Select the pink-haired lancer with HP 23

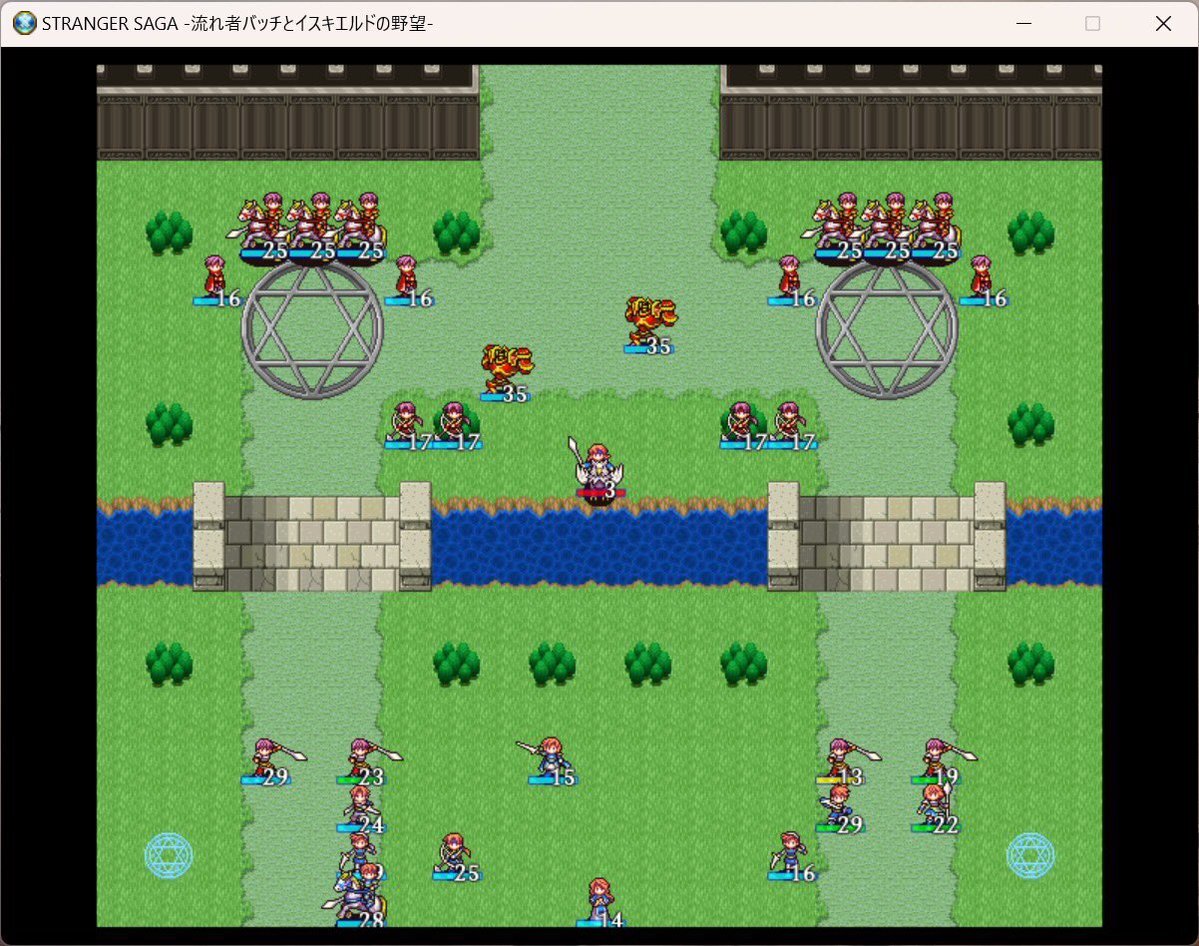click(x=366, y=762)
